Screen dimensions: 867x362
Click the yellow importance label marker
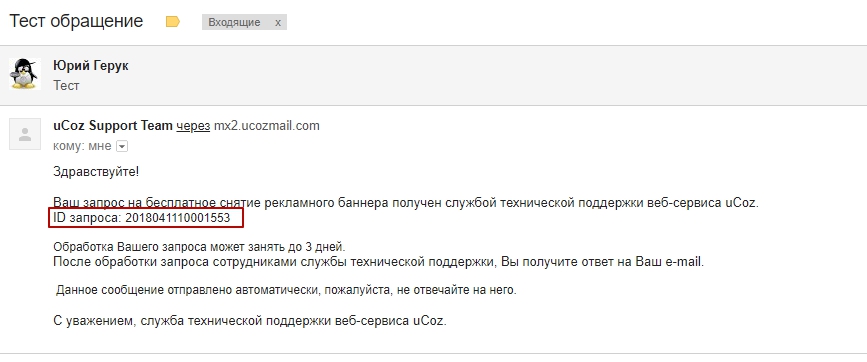coord(173,22)
